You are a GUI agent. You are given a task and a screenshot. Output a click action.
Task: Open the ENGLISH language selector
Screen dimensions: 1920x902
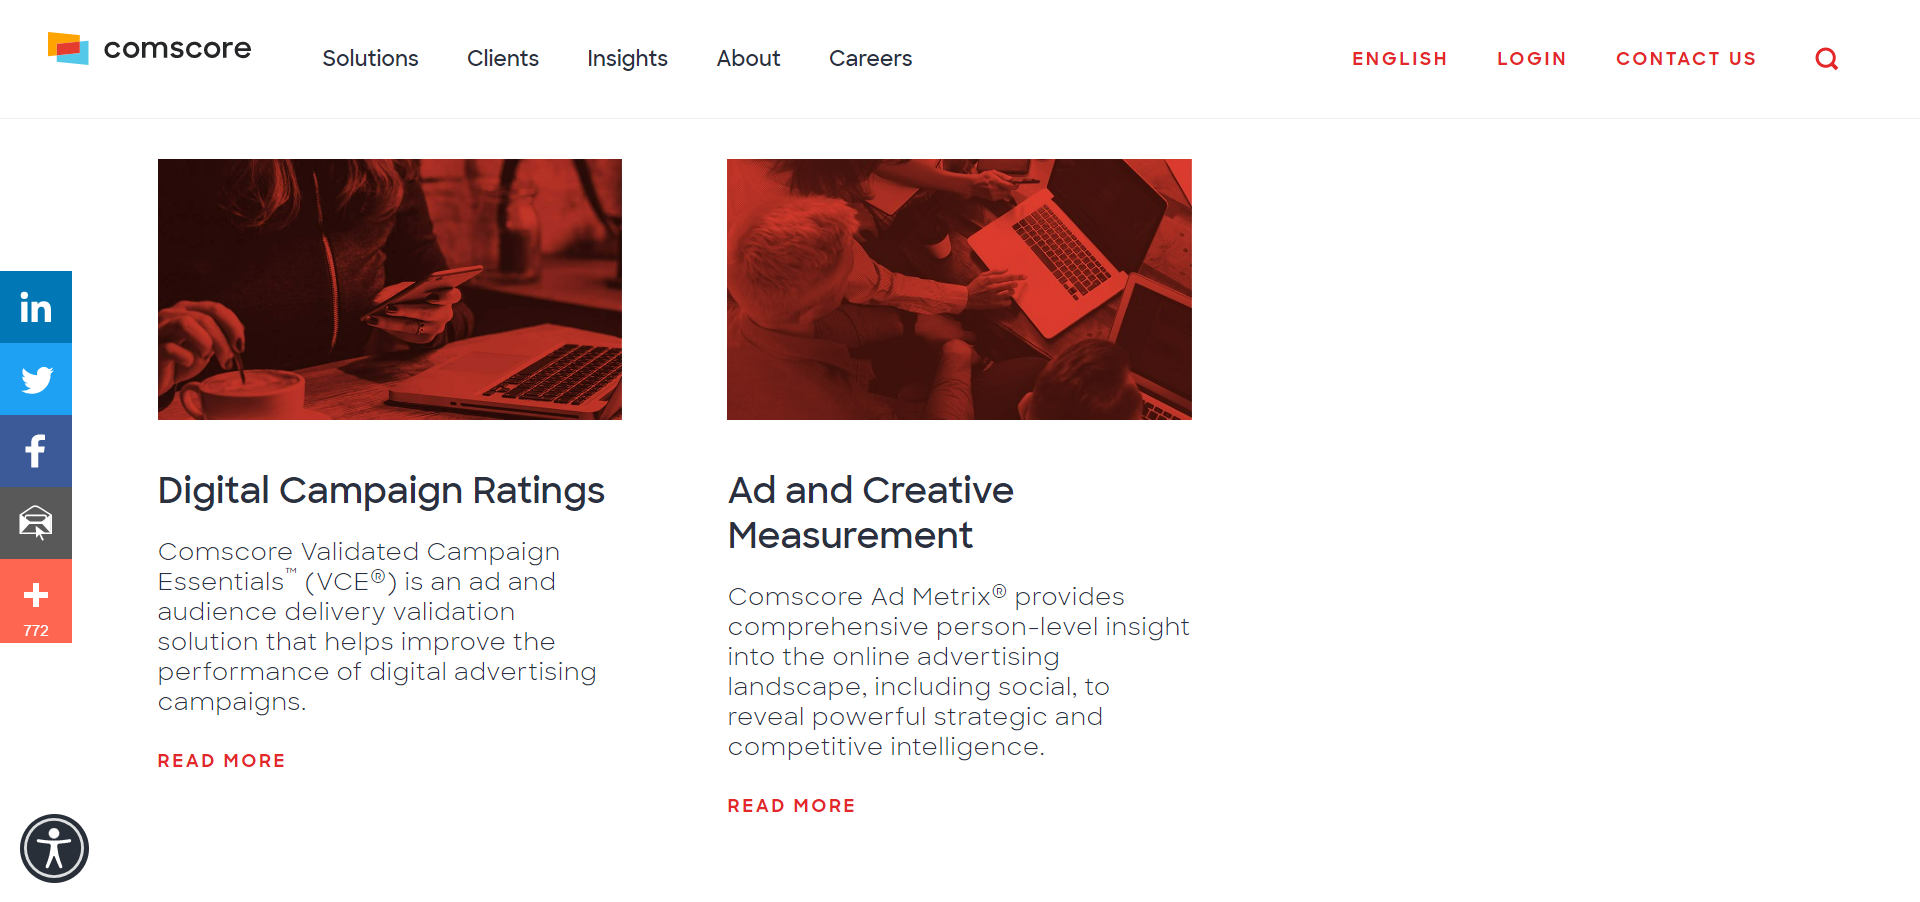tap(1399, 59)
